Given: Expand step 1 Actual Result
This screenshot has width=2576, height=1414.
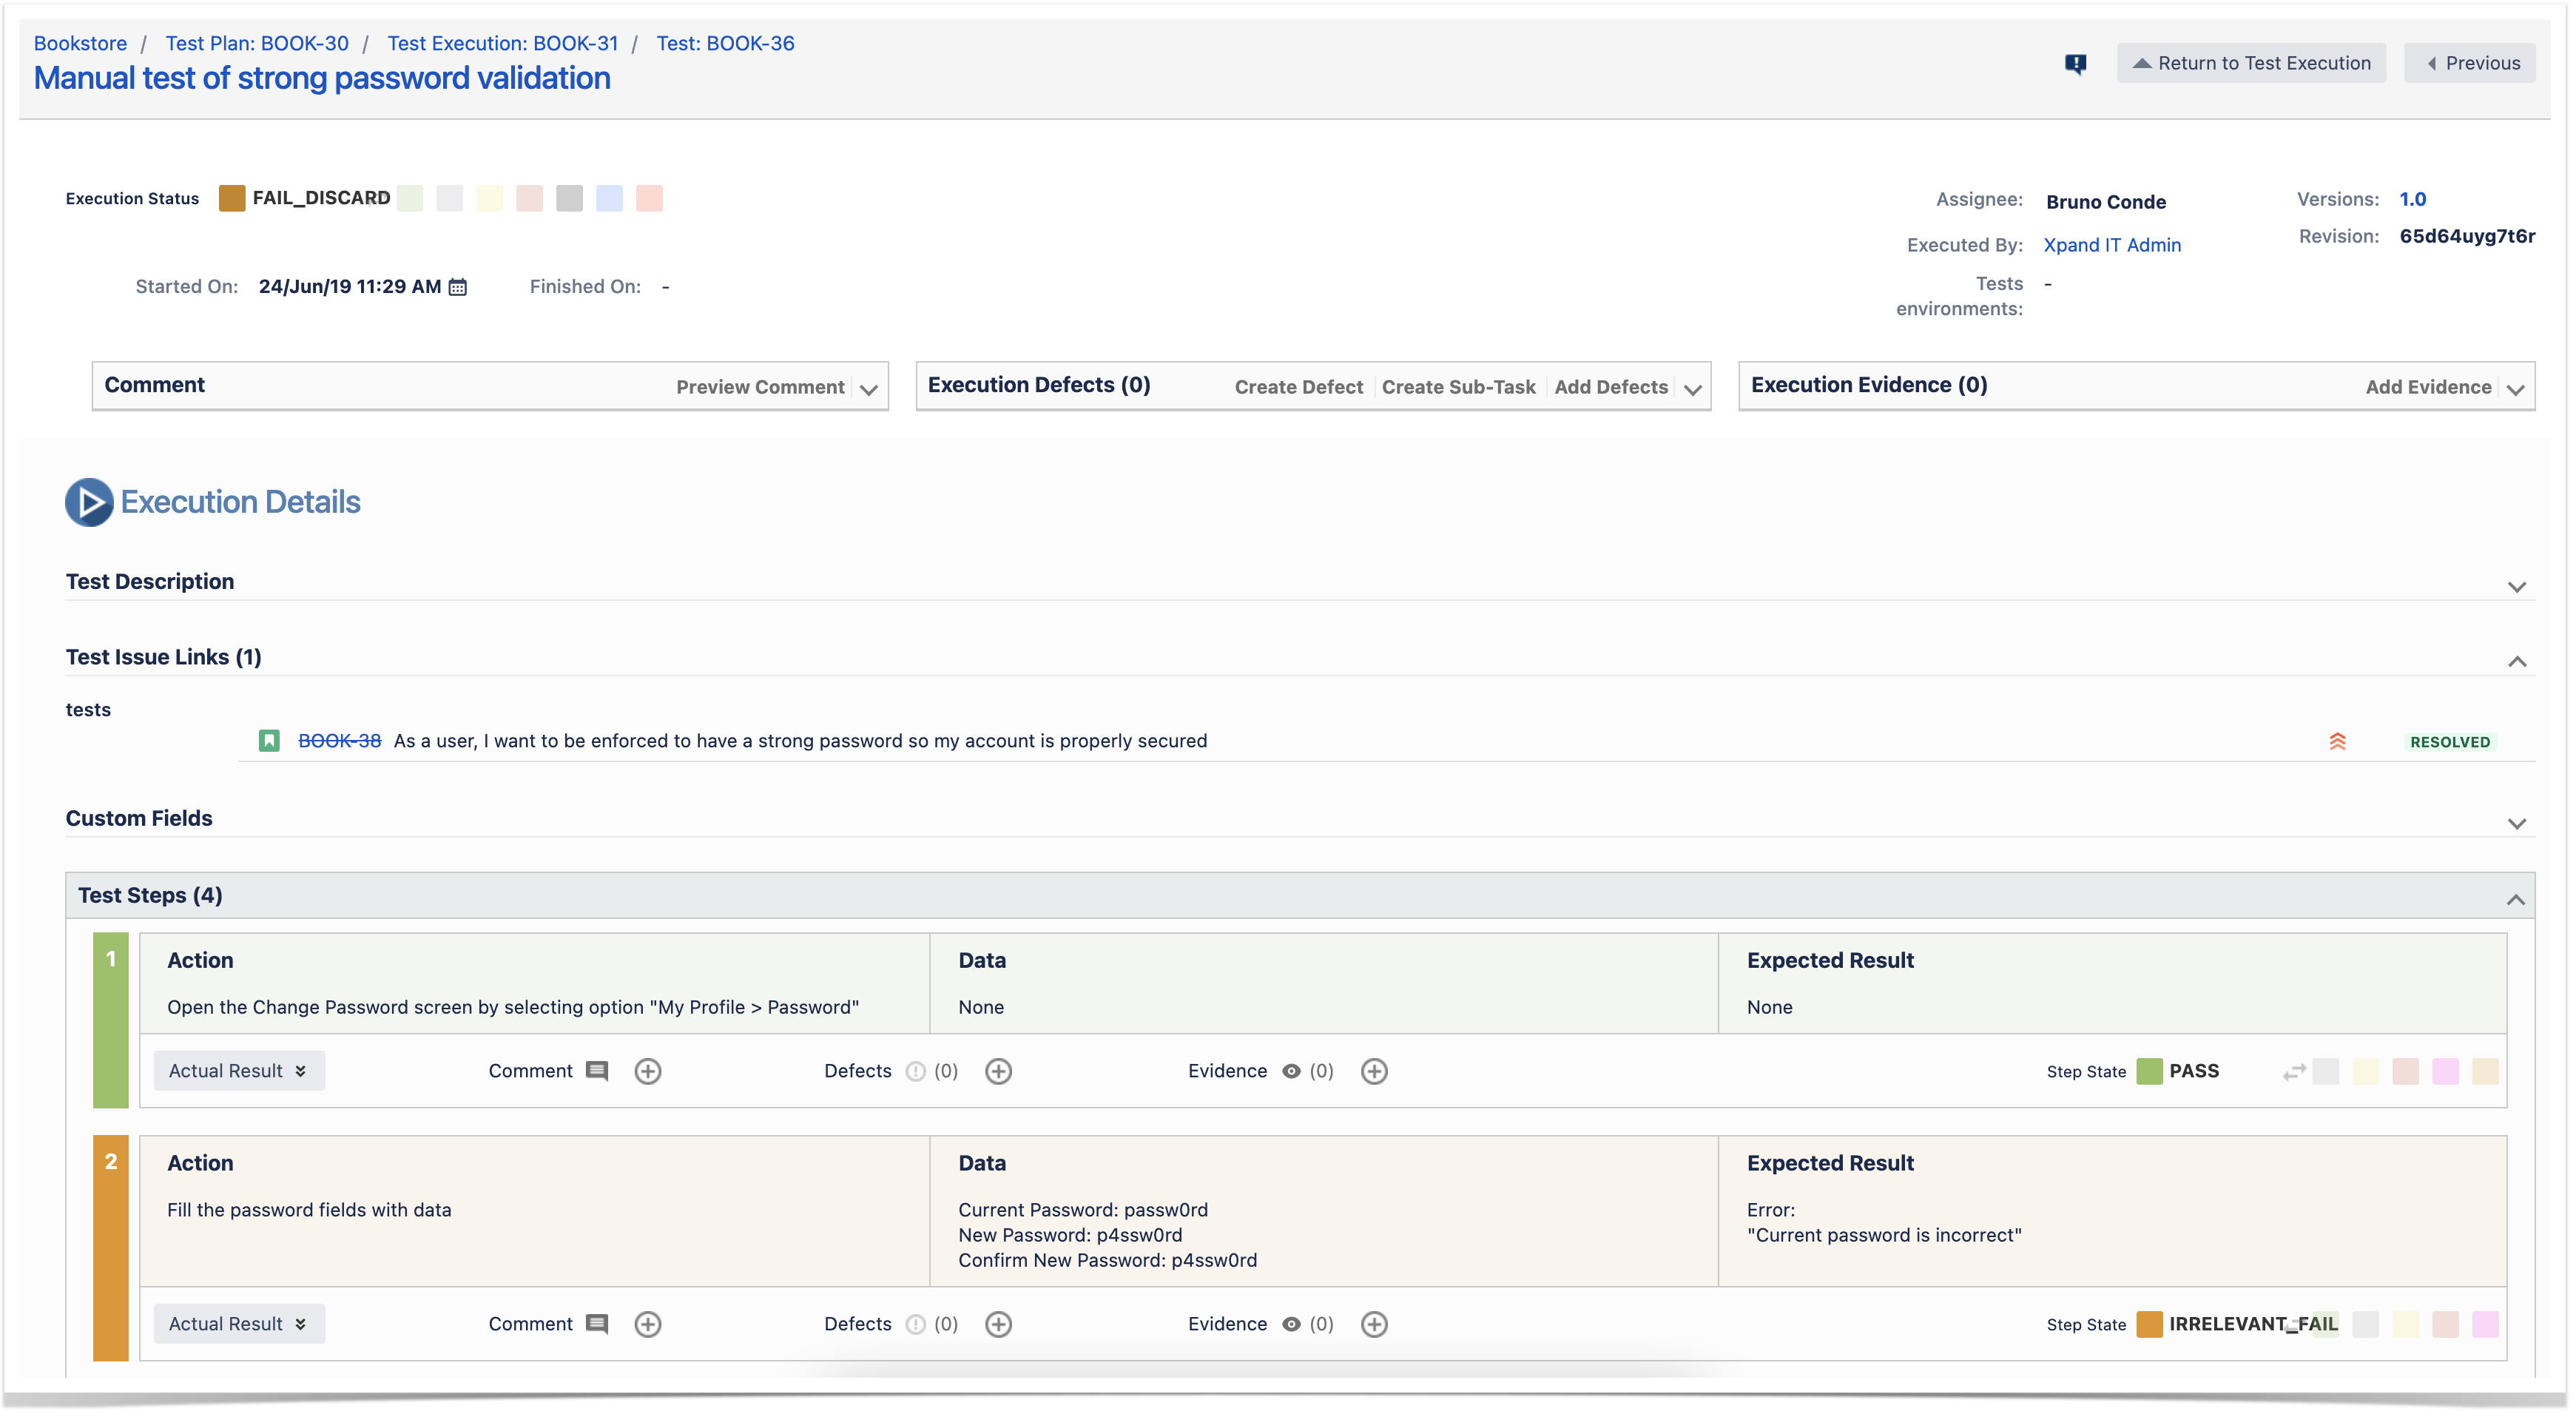Looking at the screenshot, I should (x=238, y=1071).
